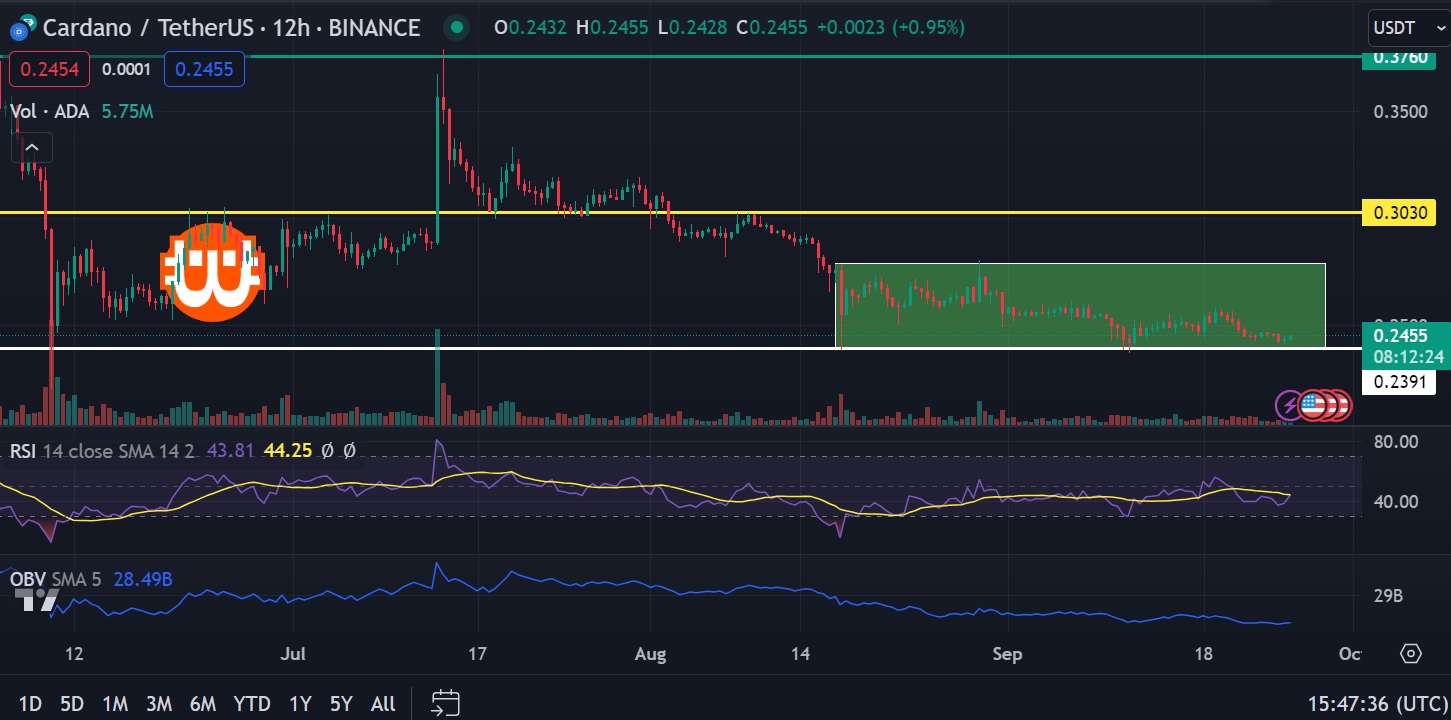Click the front US flag economic event icon
The height and width of the screenshot is (720, 1451).
pyautogui.click(x=1311, y=405)
